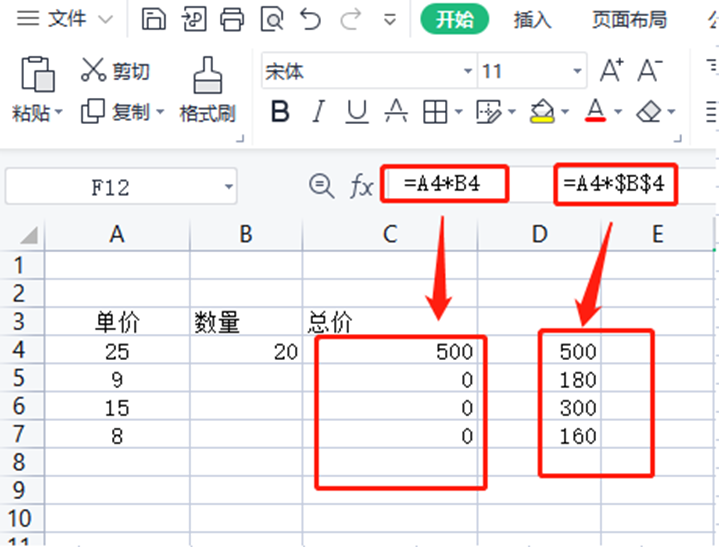Click the draw border icon
This screenshot has width=719, height=547.
(x=489, y=112)
